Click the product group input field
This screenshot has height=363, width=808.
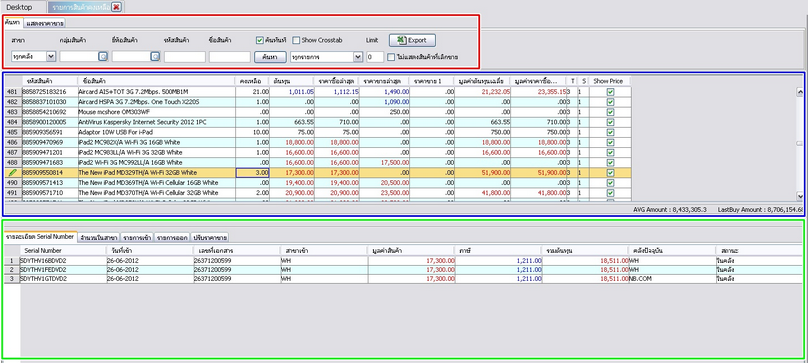pos(79,57)
